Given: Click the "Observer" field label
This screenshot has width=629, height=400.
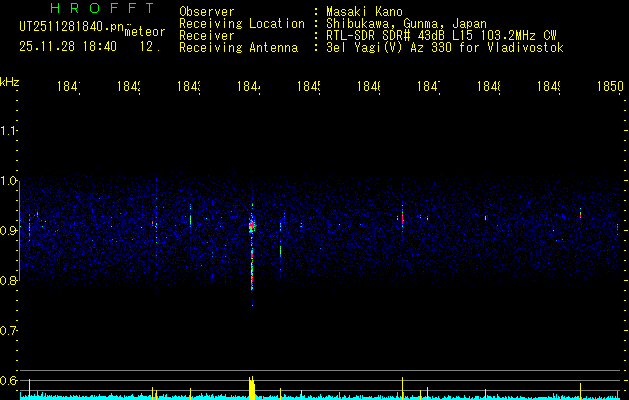Looking at the screenshot, I should tap(207, 12).
